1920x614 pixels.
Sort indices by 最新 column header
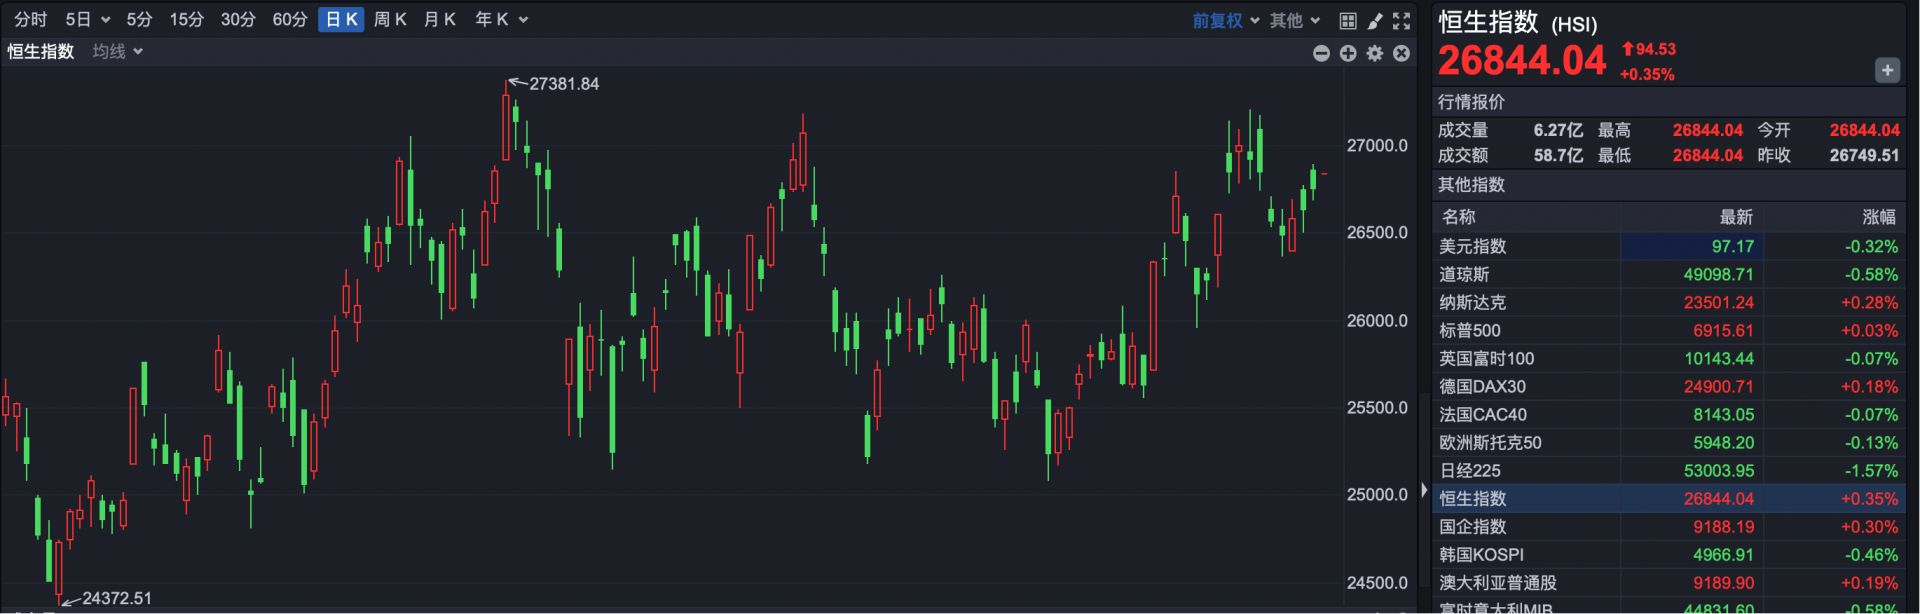click(1737, 217)
